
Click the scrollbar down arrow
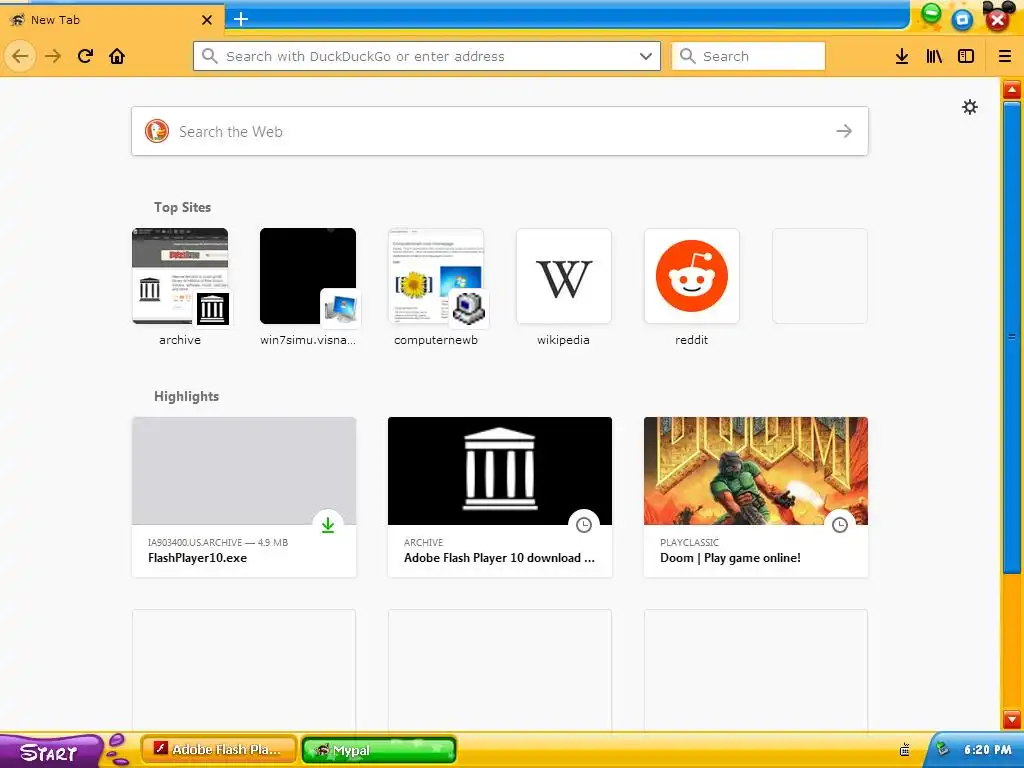click(x=1012, y=719)
